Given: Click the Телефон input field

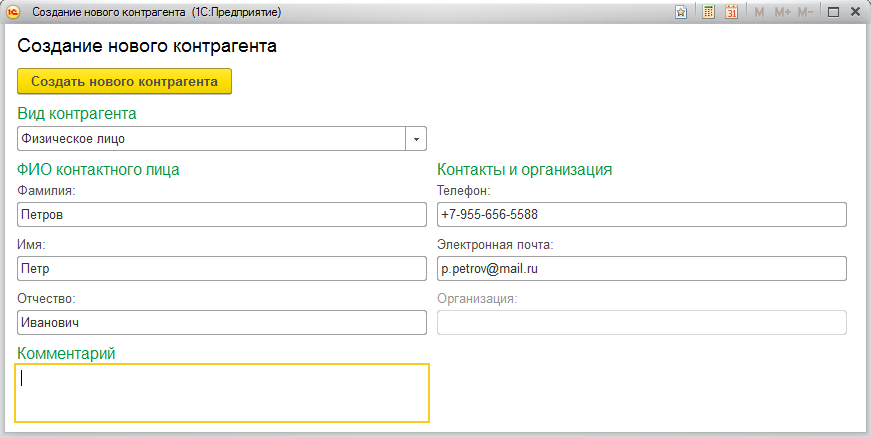Looking at the screenshot, I should (642, 214).
